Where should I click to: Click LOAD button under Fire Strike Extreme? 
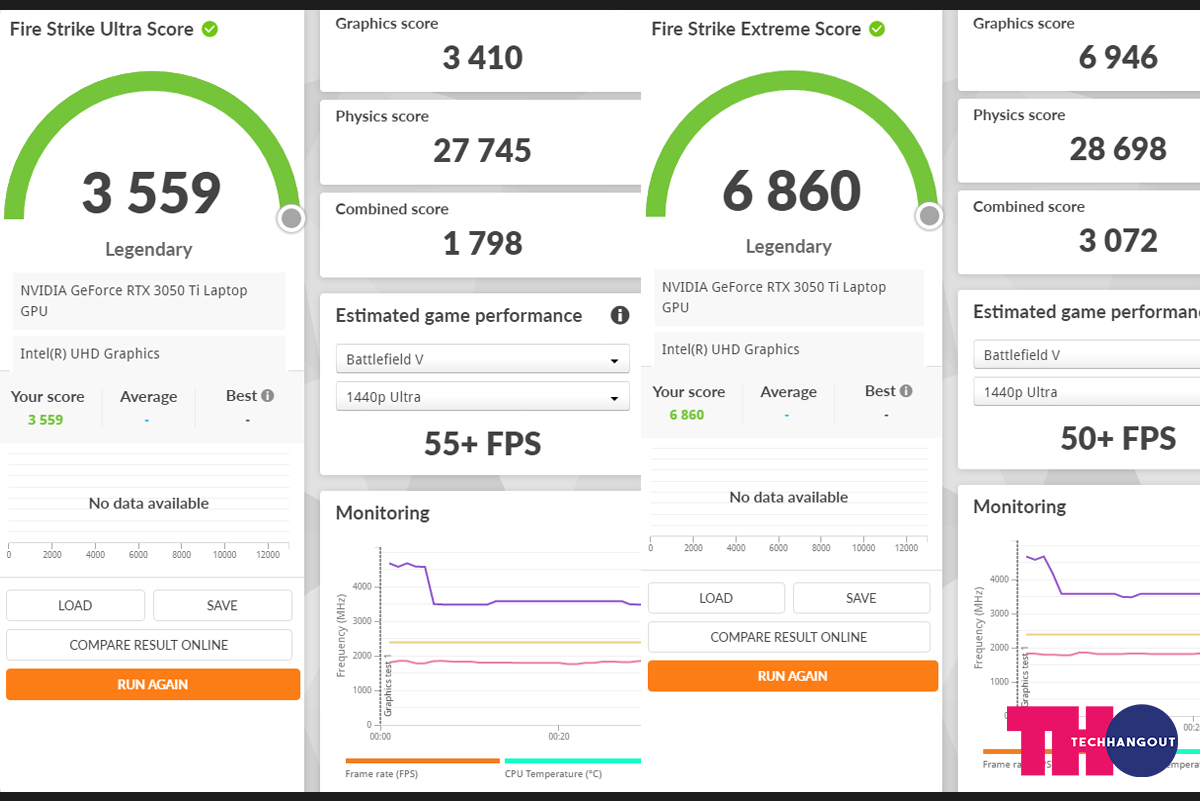pos(716,598)
